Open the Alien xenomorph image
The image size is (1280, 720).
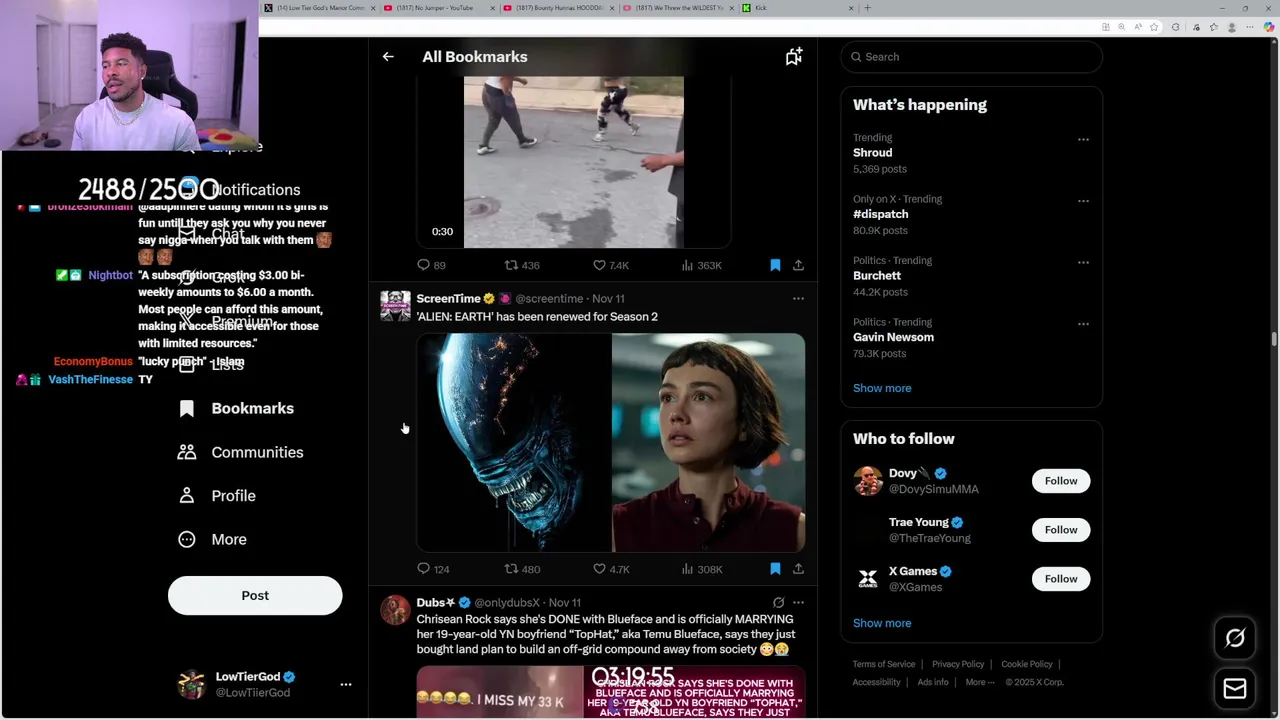(513, 443)
